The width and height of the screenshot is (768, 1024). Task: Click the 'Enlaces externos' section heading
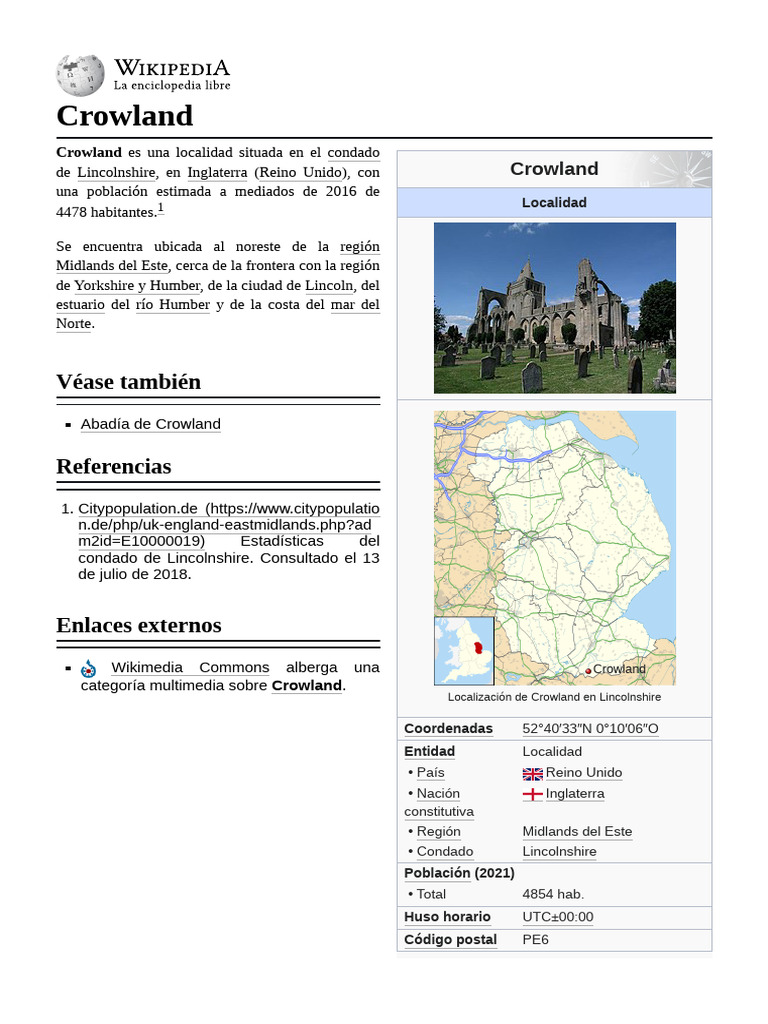point(138,626)
